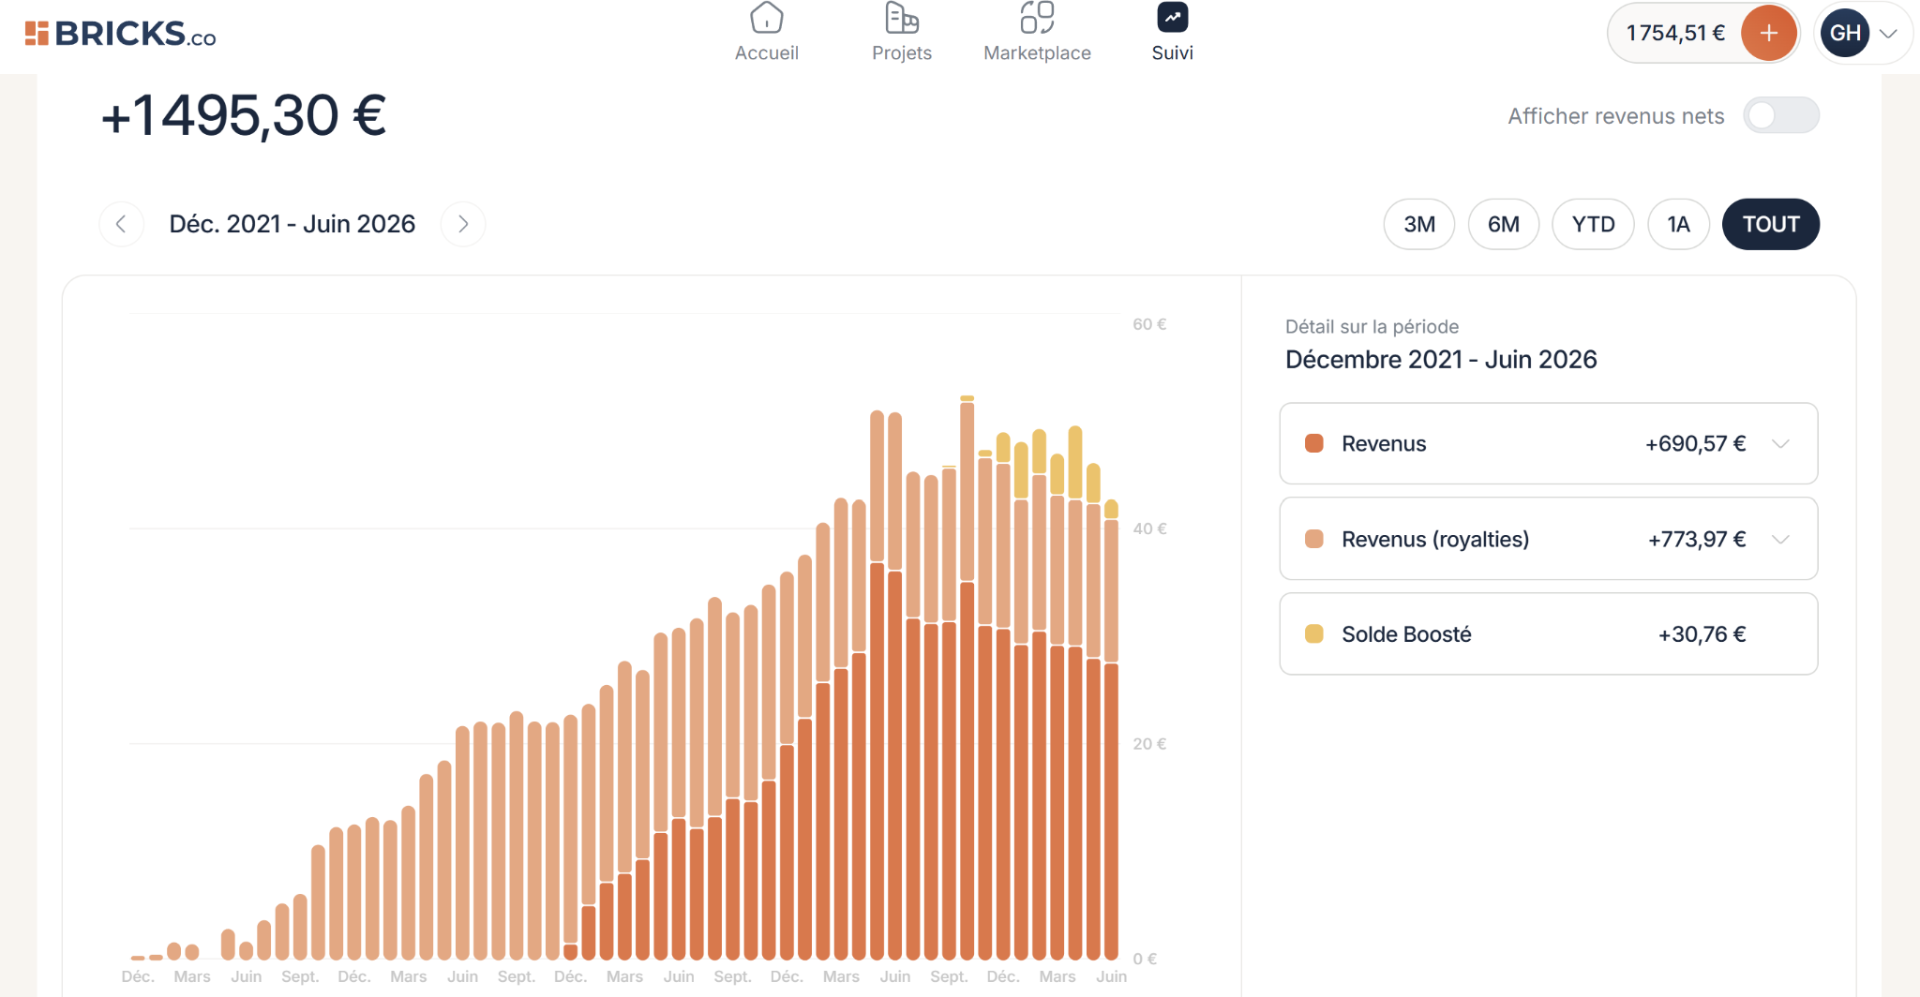Select the 3M period option
This screenshot has height=997, width=1920.
[1419, 224]
